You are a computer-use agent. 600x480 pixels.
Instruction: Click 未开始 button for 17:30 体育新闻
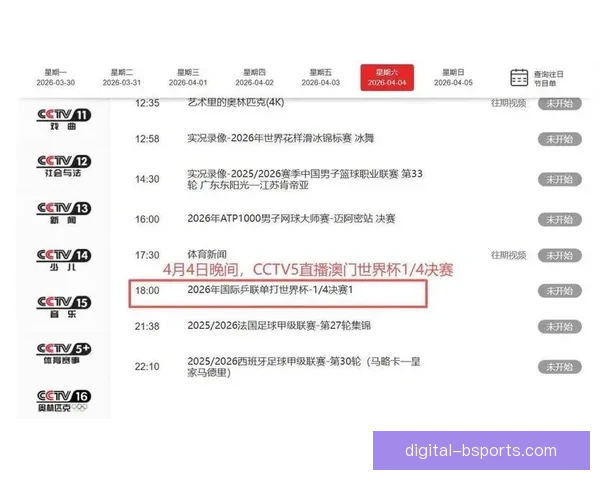pyautogui.click(x=560, y=256)
